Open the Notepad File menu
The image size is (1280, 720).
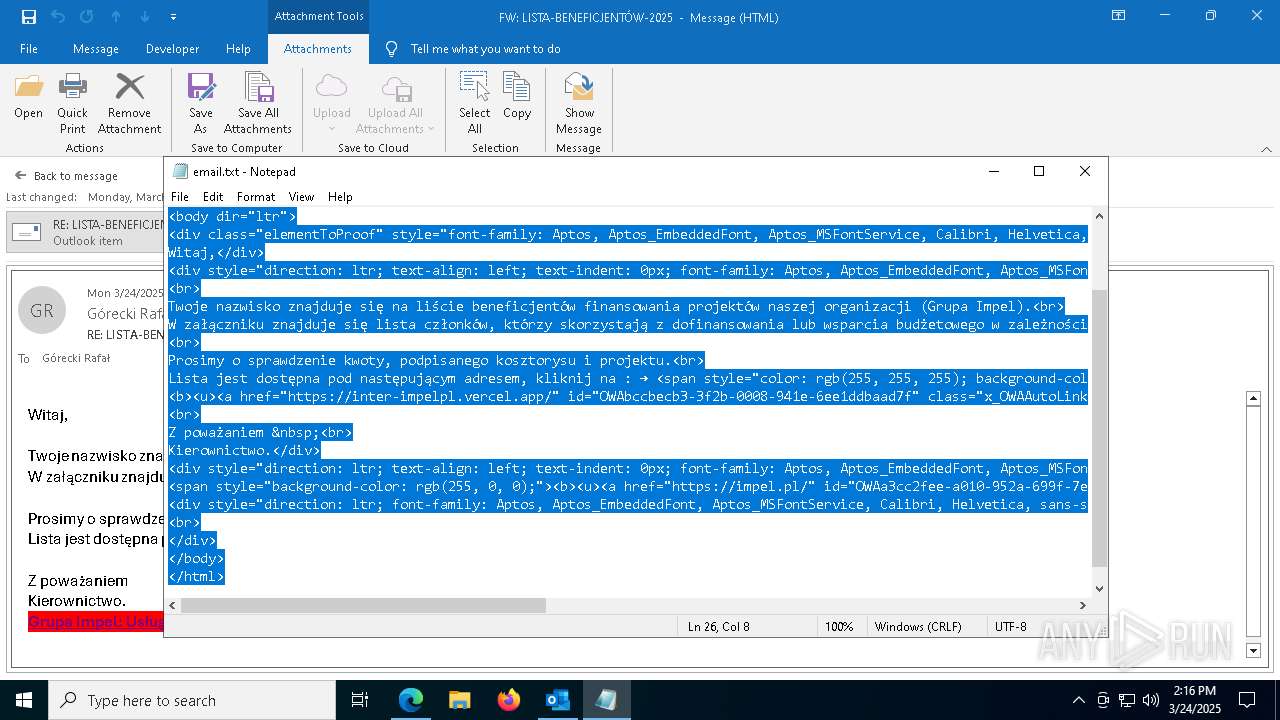coord(180,197)
